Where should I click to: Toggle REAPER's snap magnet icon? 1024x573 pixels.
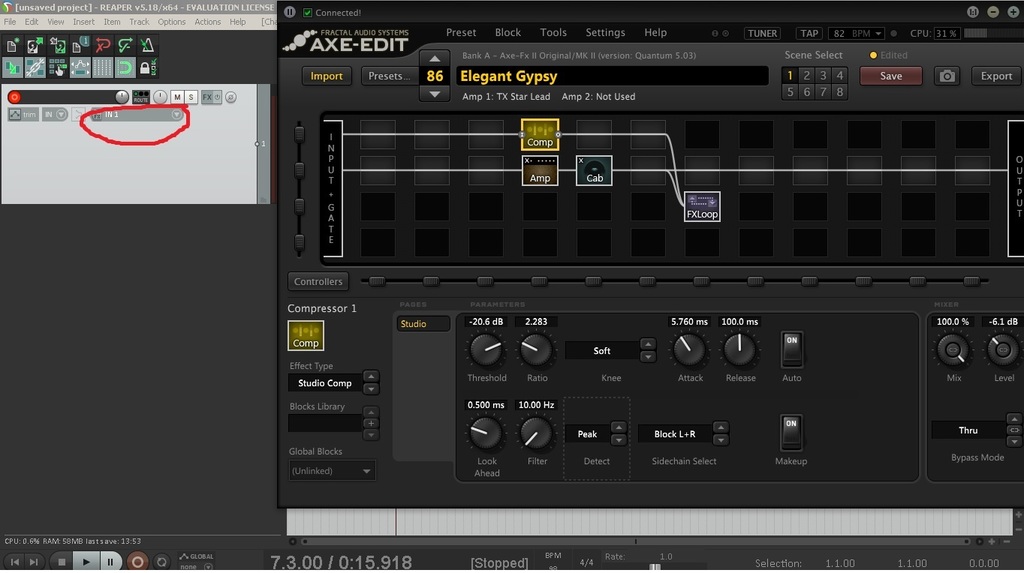click(125, 67)
